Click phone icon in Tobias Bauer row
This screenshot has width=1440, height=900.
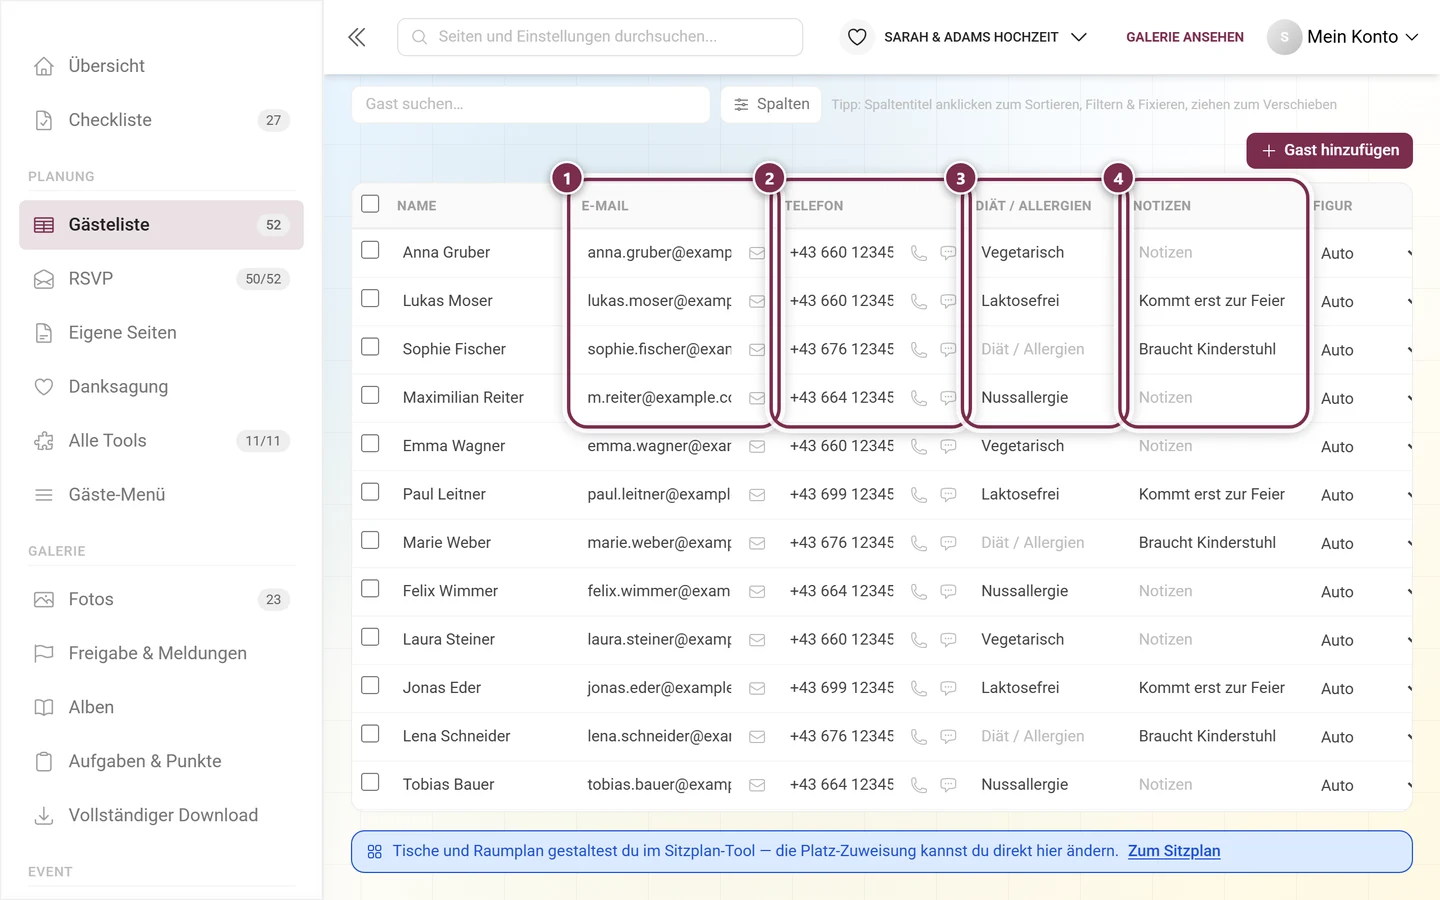click(919, 785)
